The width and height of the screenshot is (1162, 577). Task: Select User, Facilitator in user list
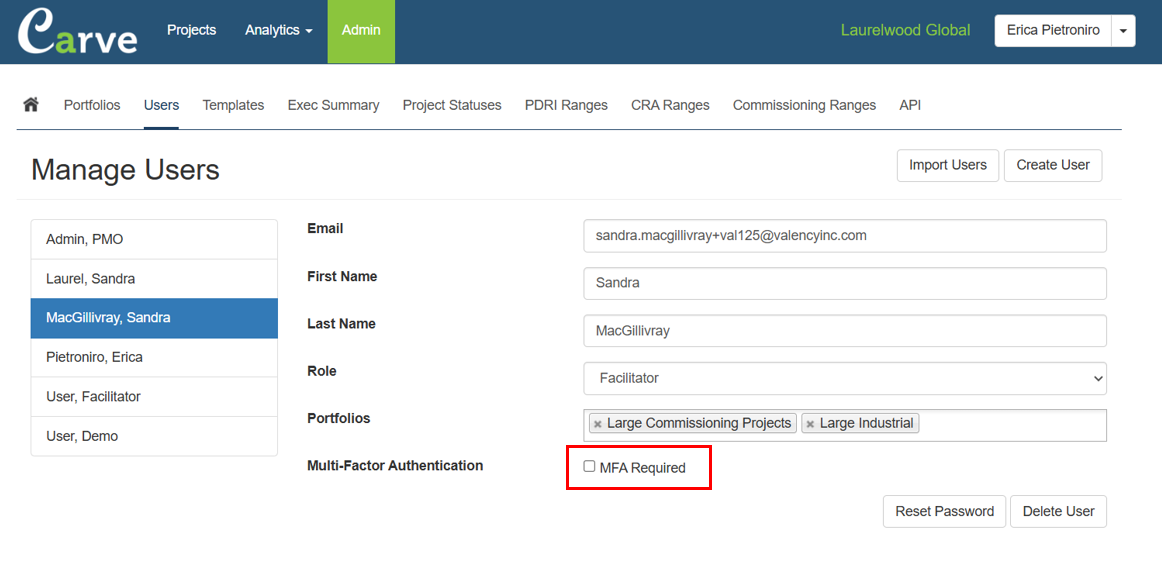pos(154,397)
